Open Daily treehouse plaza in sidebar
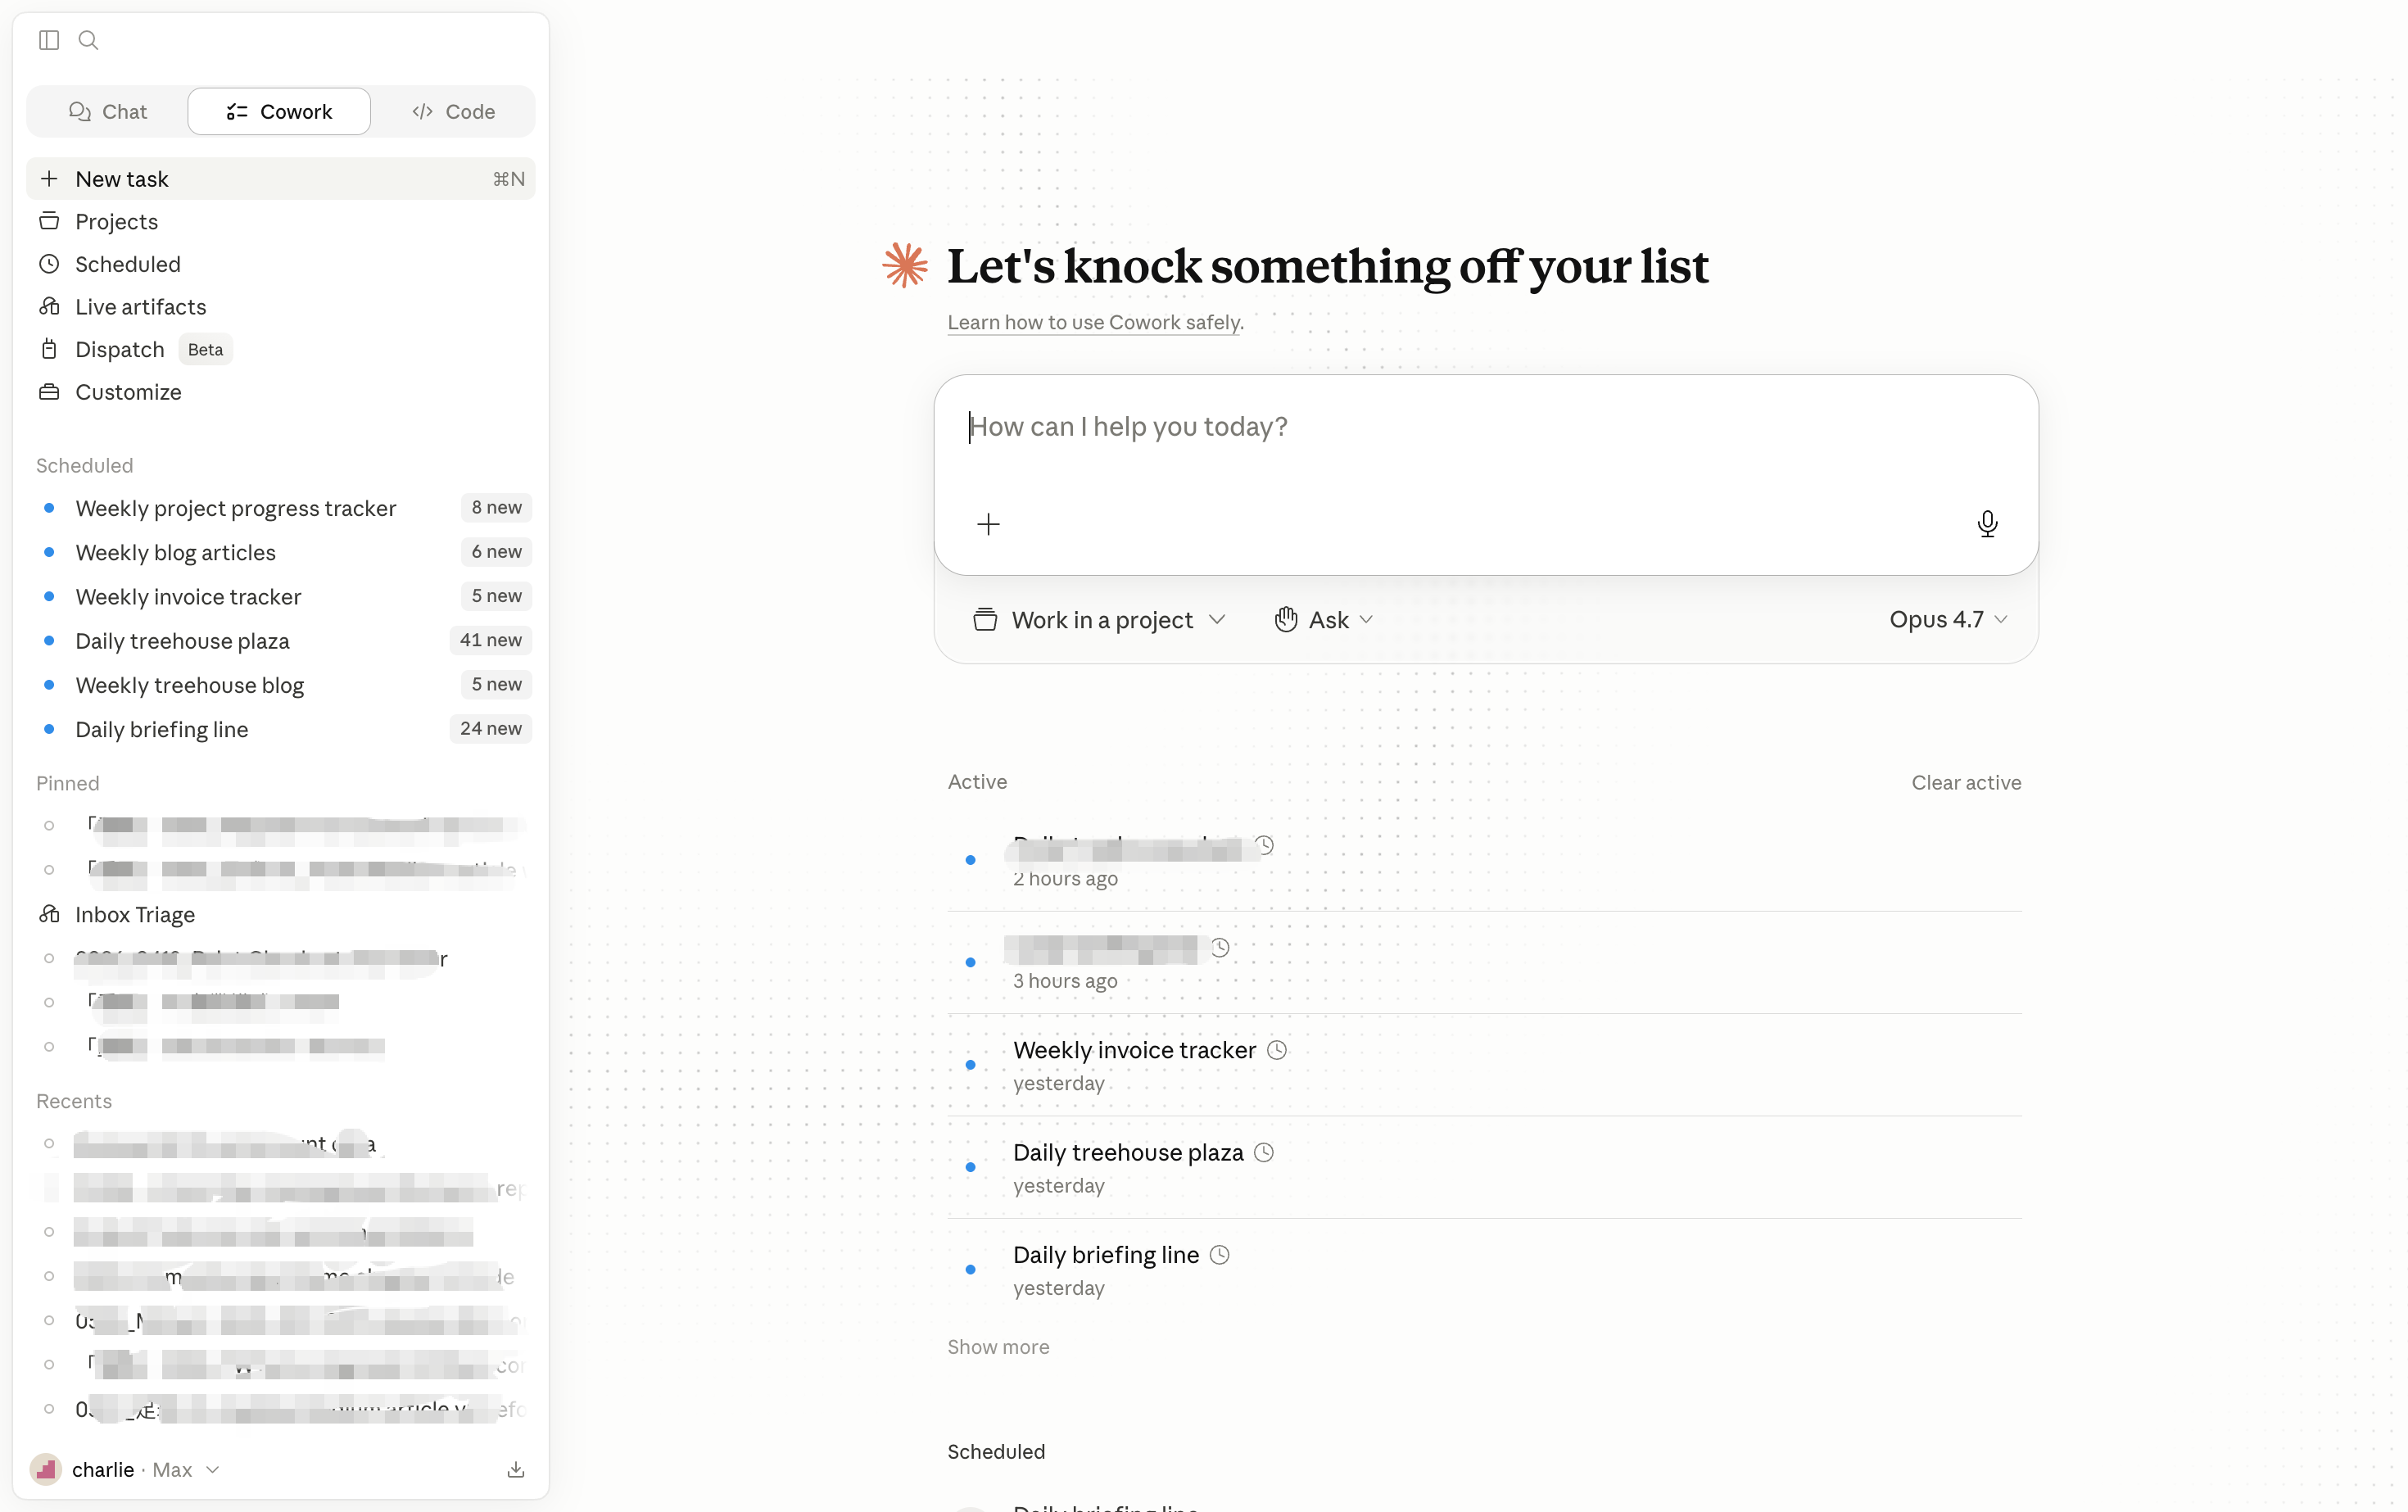2408x1512 pixels. 281,641
